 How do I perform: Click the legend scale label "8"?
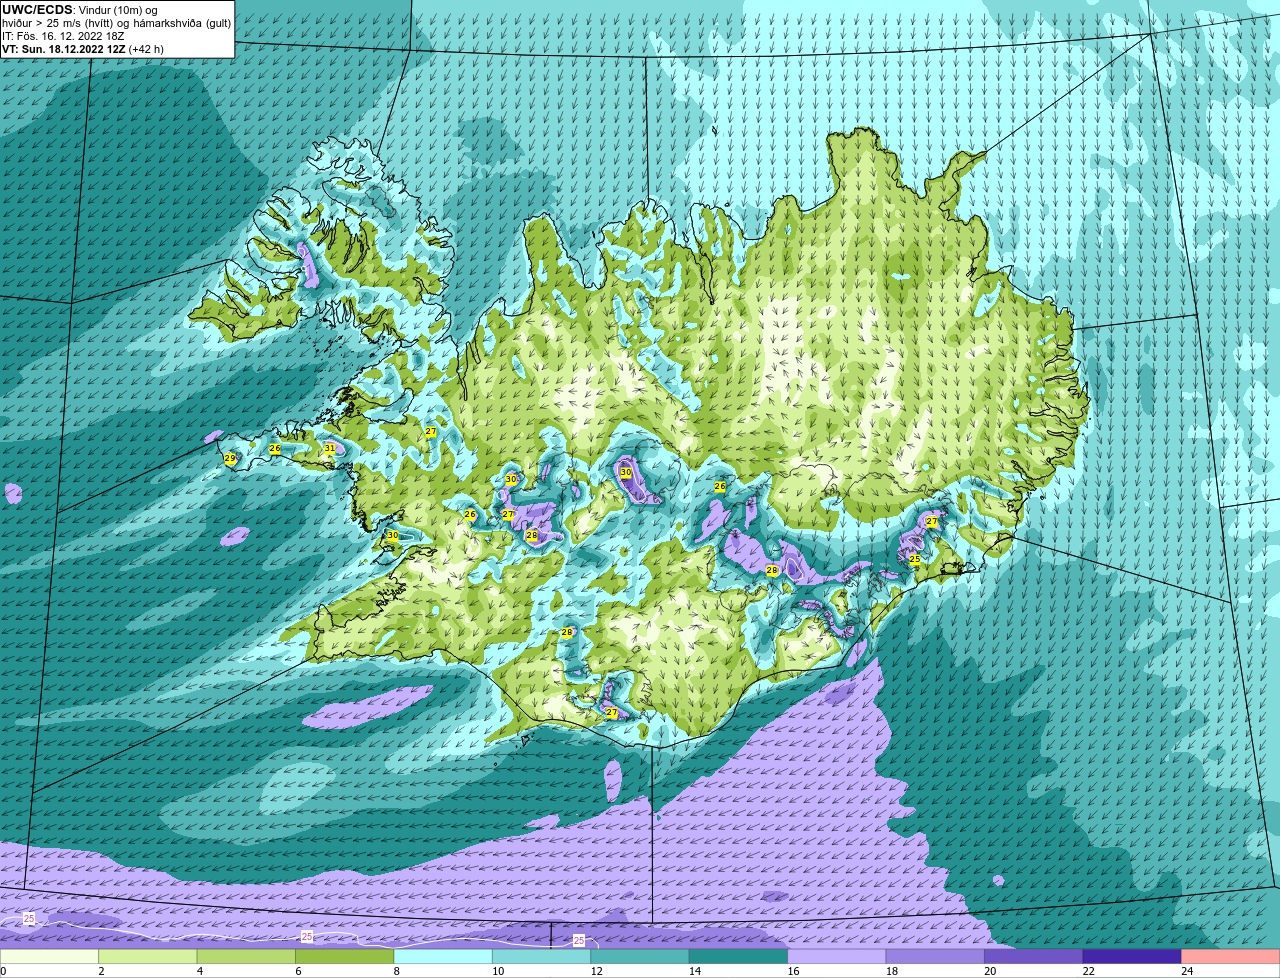click(x=396, y=971)
